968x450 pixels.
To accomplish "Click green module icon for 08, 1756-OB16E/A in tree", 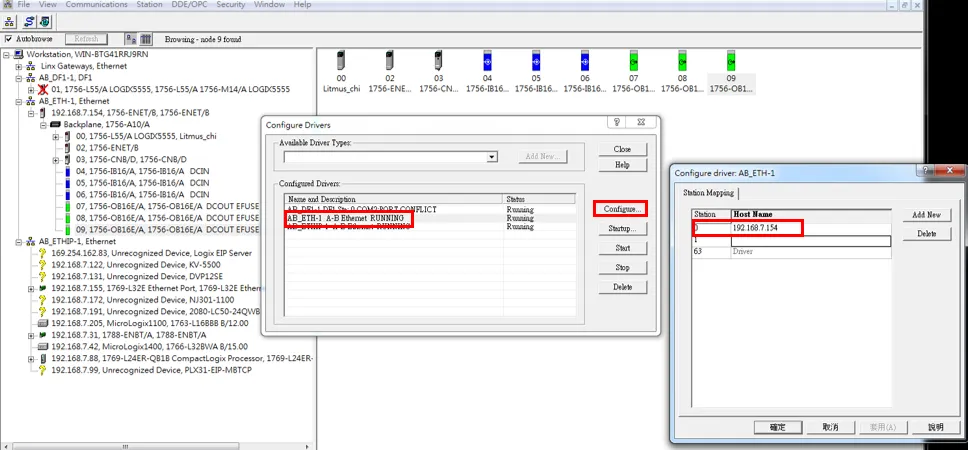I will point(67,218).
